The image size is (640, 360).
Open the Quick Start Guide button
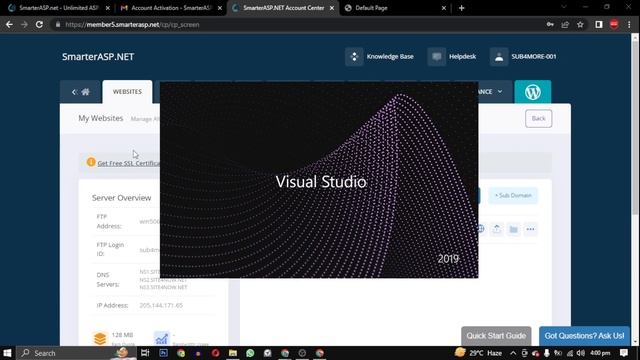[x=496, y=336]
